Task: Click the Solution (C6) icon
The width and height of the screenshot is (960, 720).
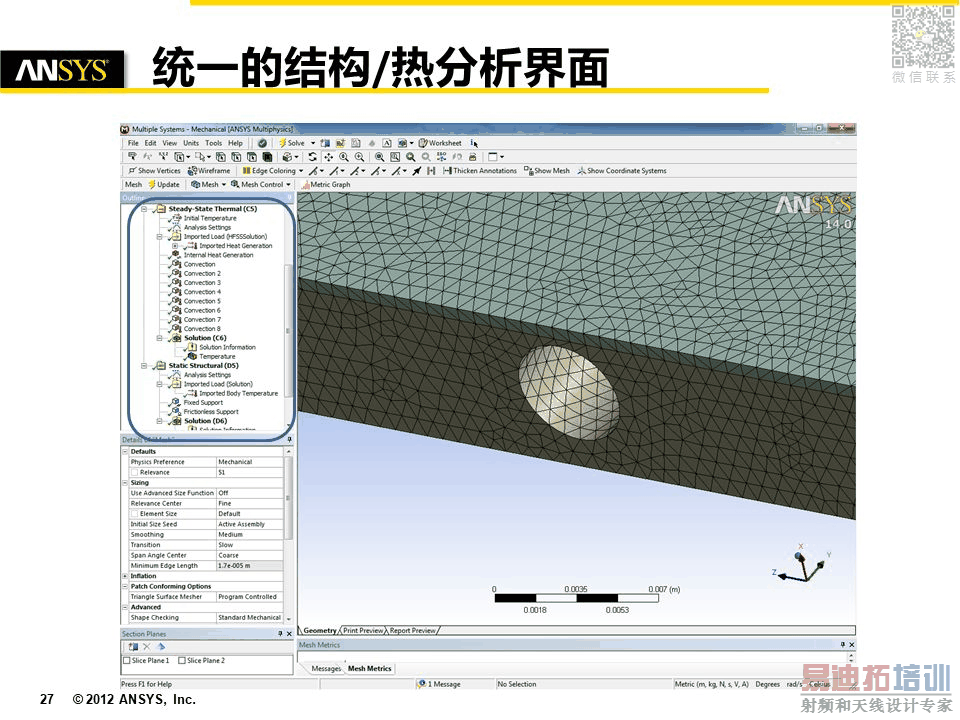Action: (176, 337)
